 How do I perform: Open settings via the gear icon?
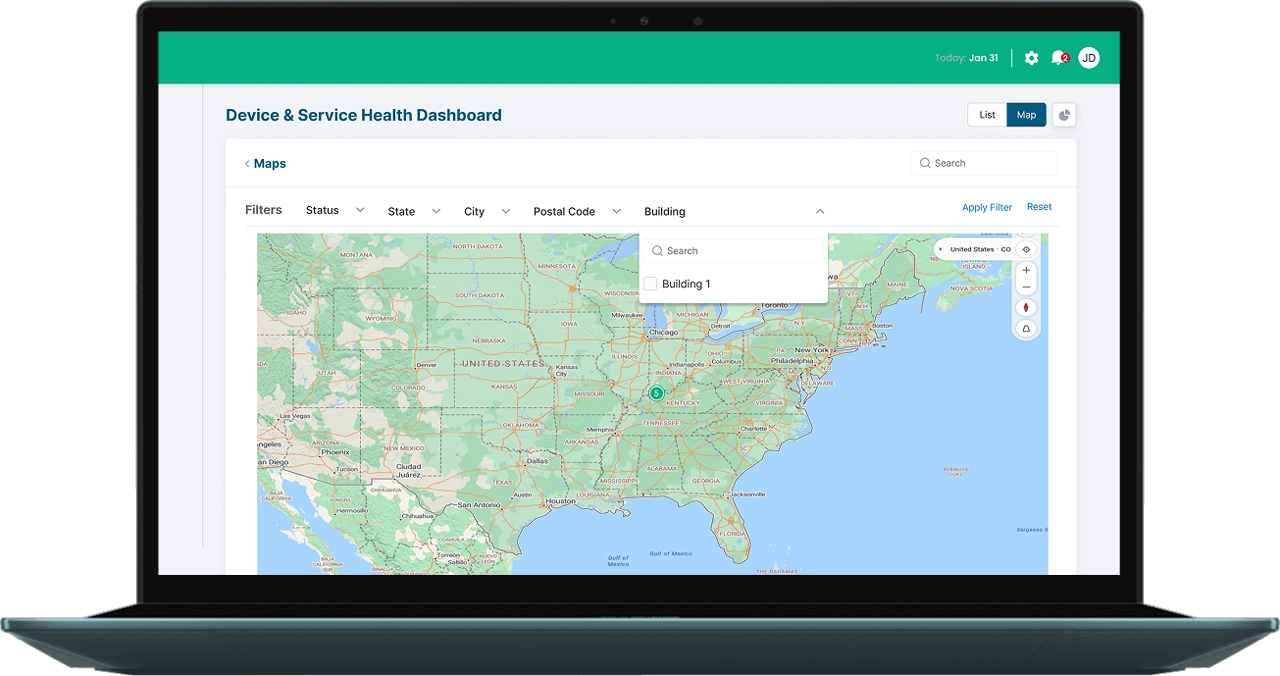1031,58
